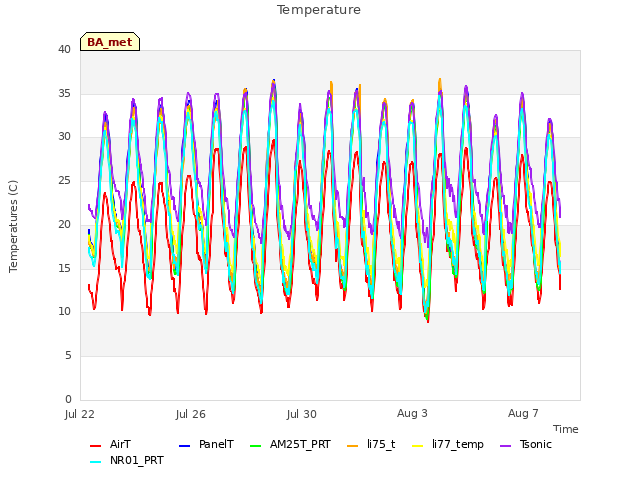This screenshot has height=480, width=640.
Task: Click the Time axis title
Action: coord(566,429)
